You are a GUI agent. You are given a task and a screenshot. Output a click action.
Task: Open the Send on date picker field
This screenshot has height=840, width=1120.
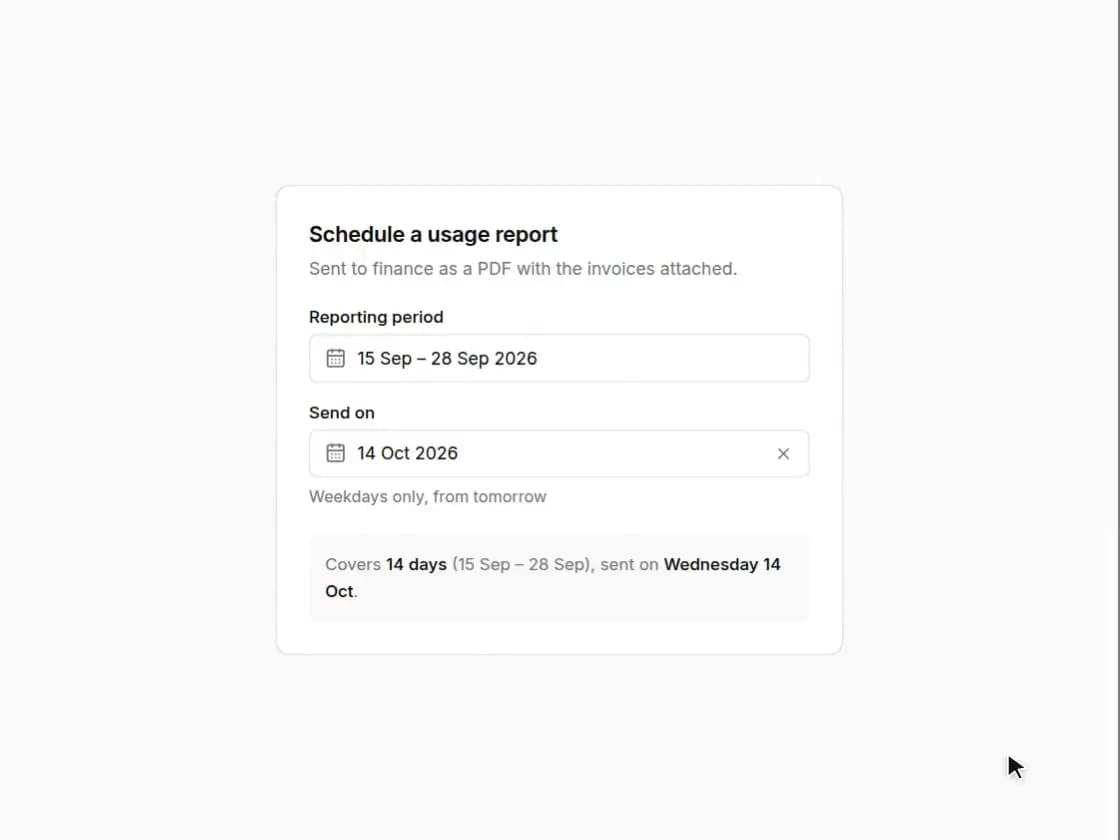[559, 454]
